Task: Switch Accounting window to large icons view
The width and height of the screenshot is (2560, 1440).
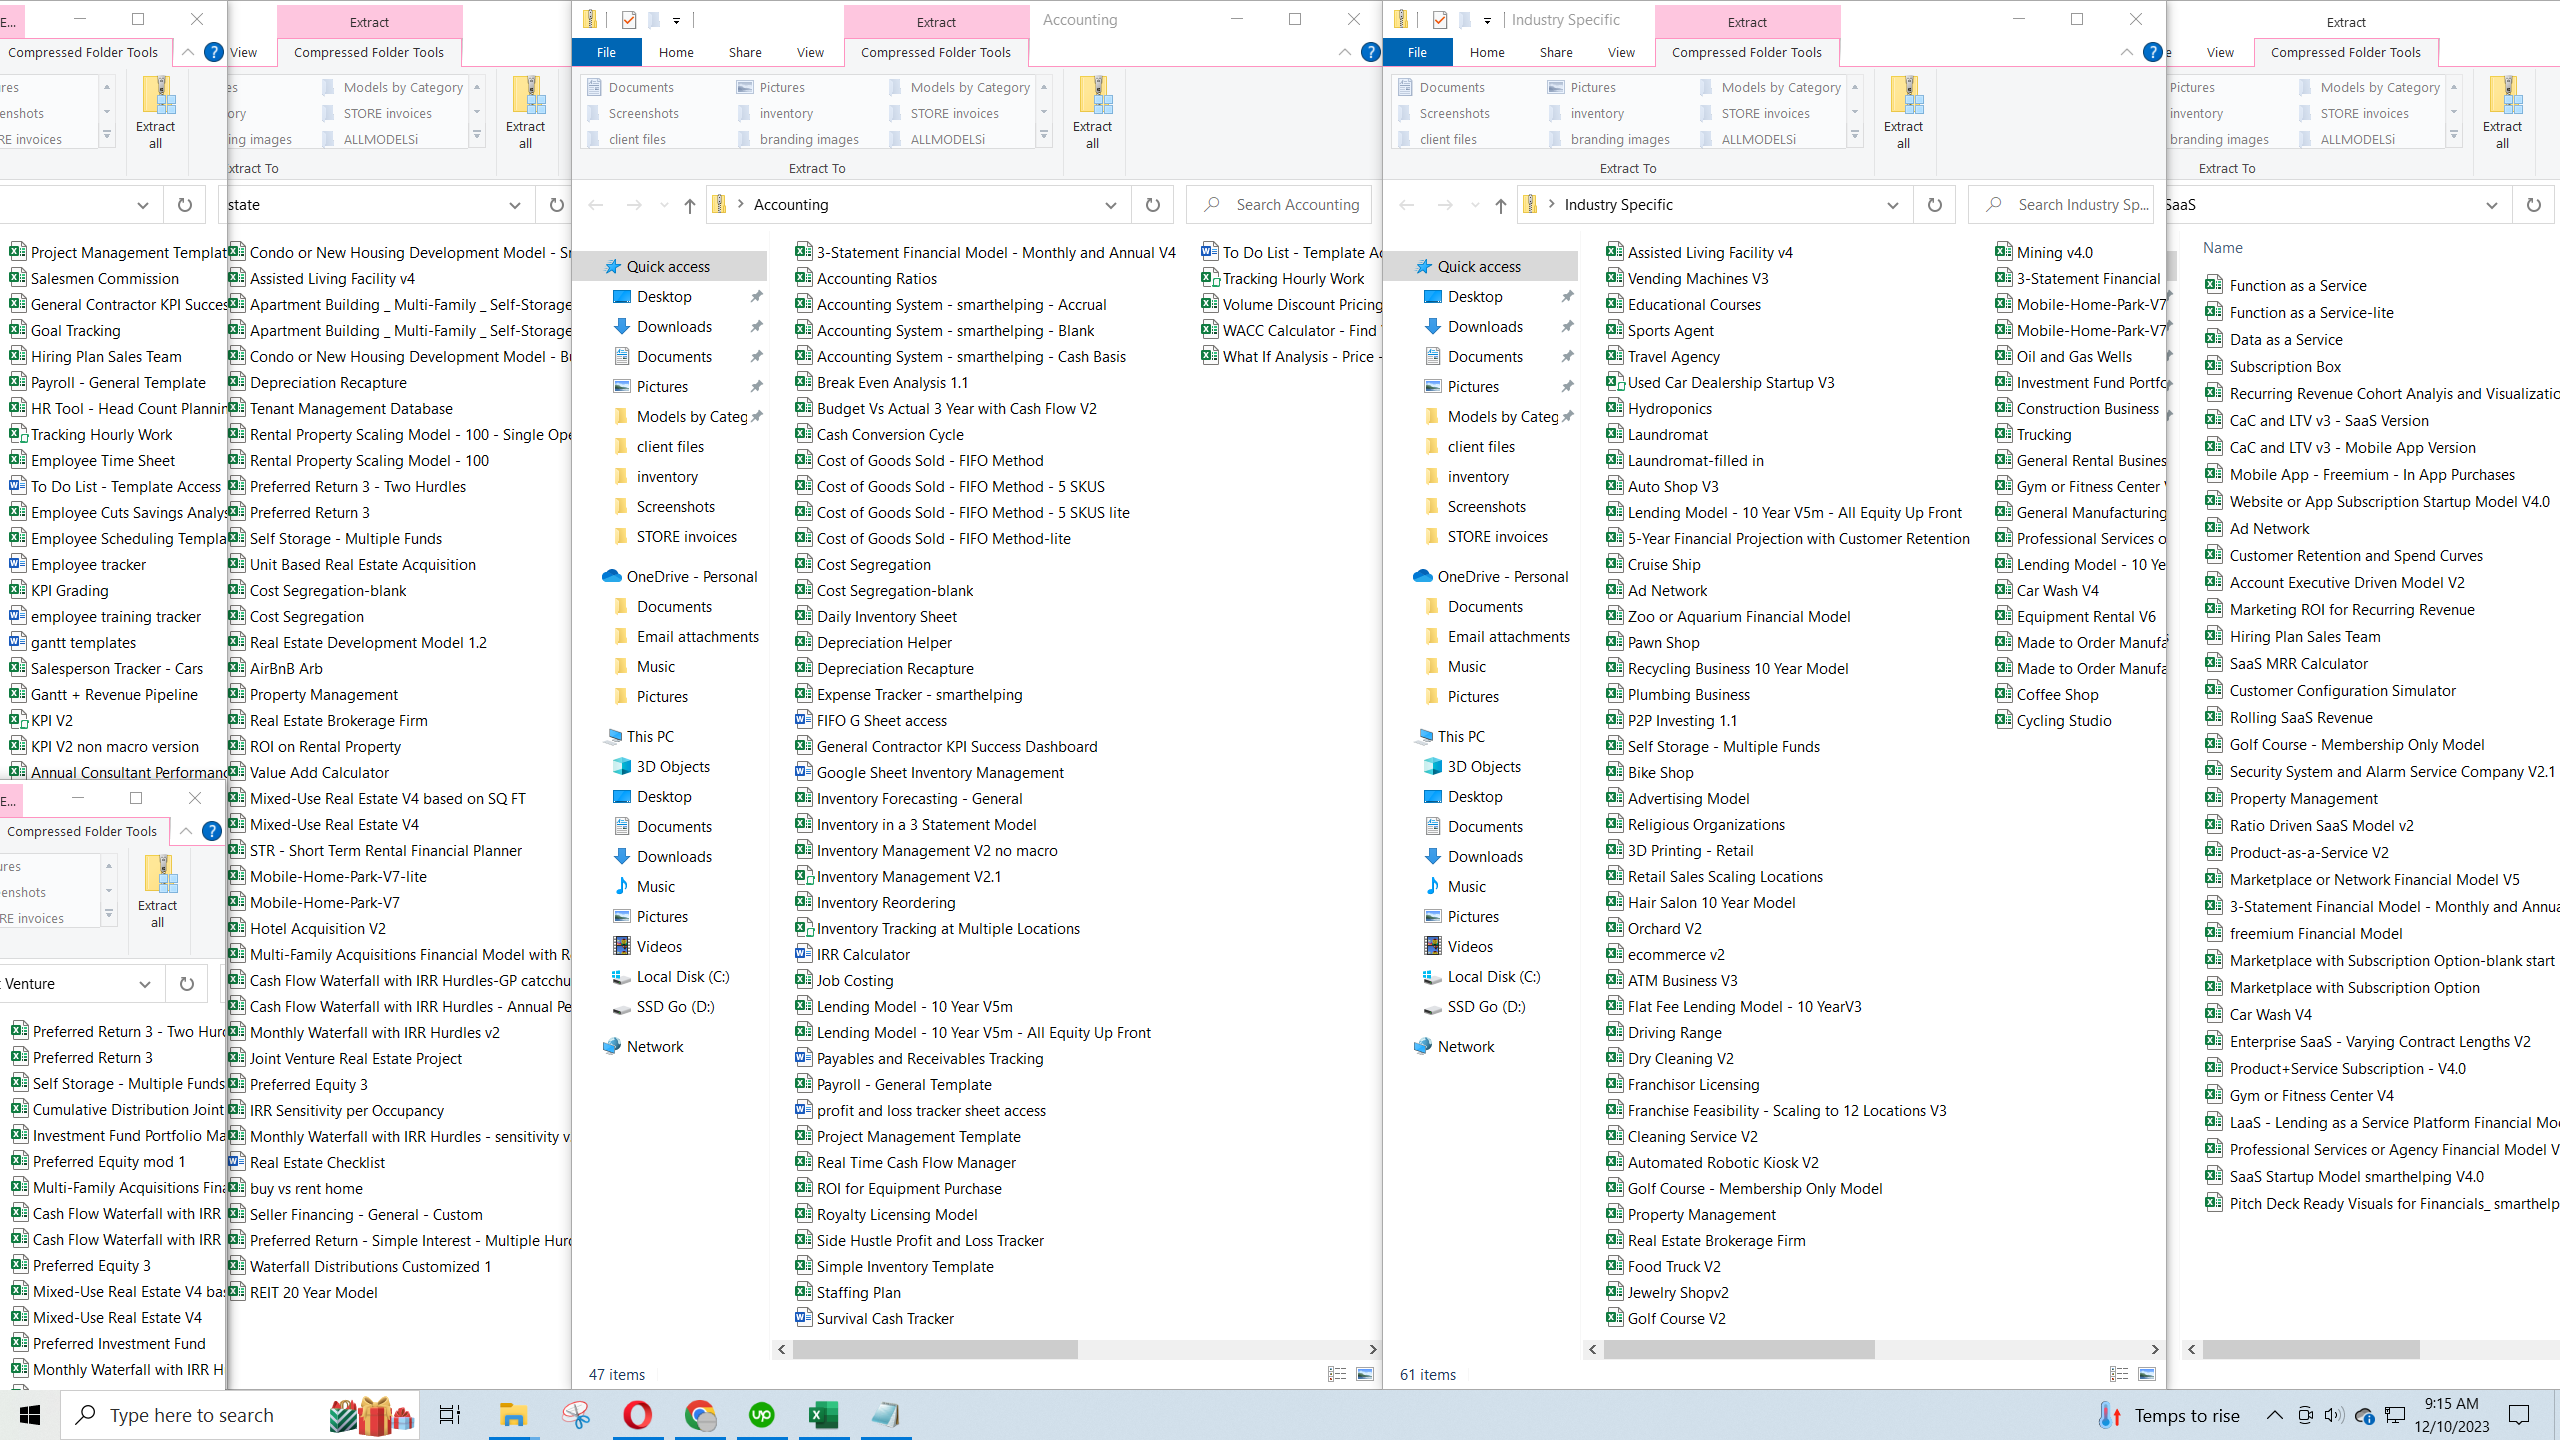Action: pyautogui.click(x=1365, y=1374)
